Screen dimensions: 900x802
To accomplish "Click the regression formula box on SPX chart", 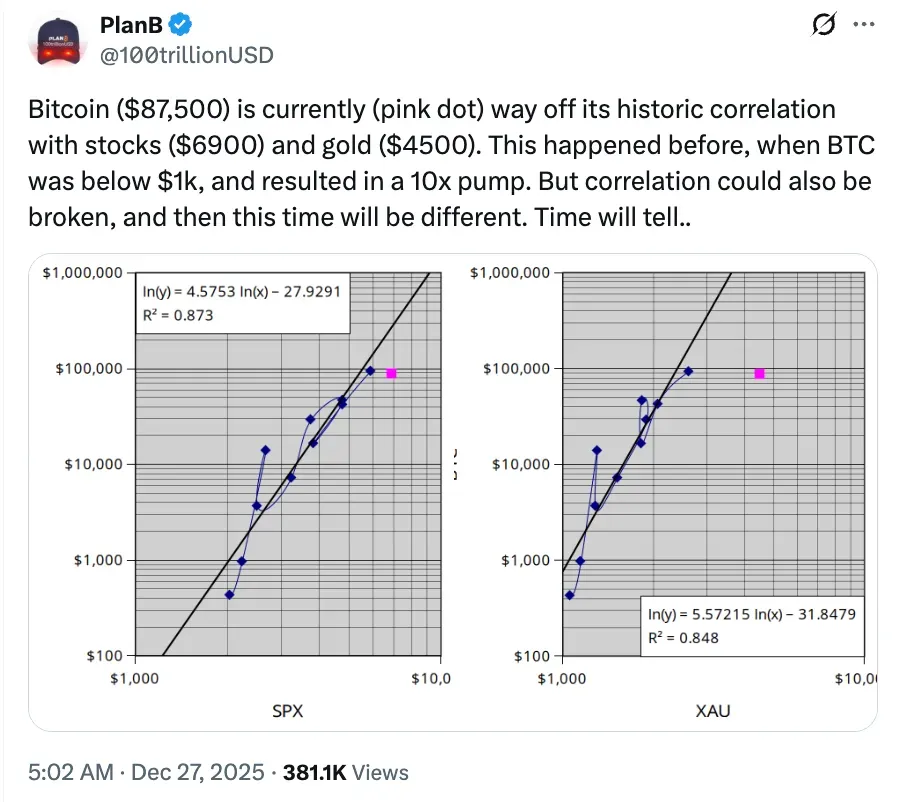I will (x=243, y=302).
